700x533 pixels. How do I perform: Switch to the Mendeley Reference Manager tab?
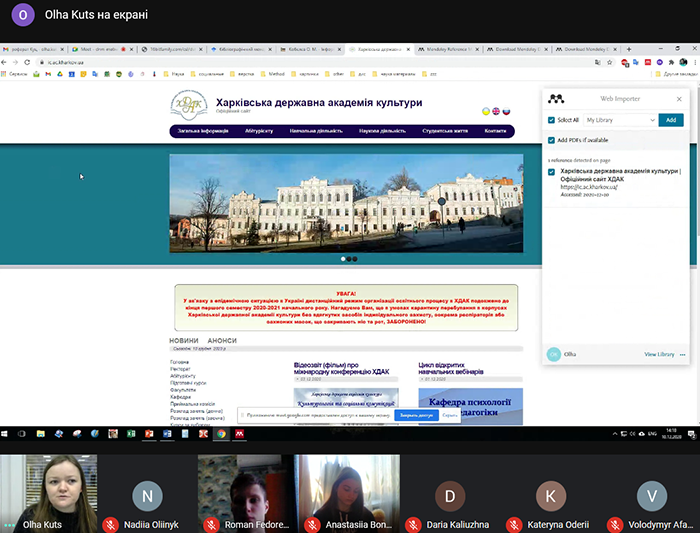tap(448, 50)
